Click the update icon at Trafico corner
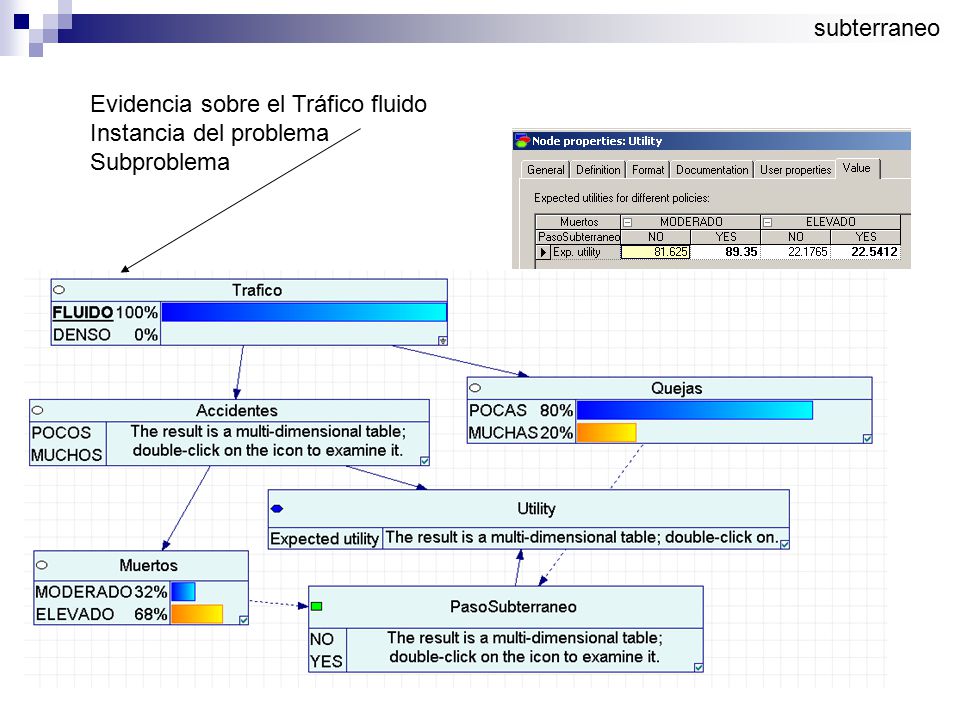 coord(443,340)
